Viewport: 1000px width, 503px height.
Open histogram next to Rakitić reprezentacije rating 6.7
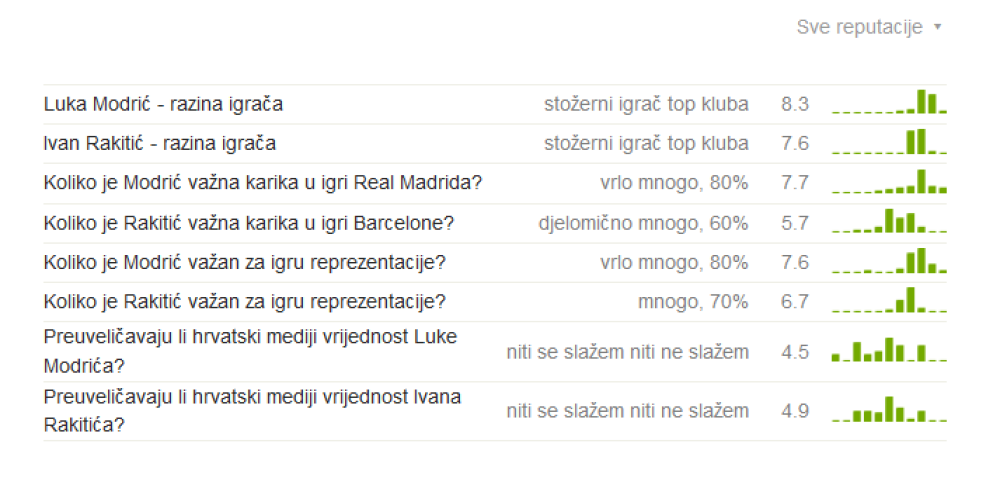coord(889,300)
